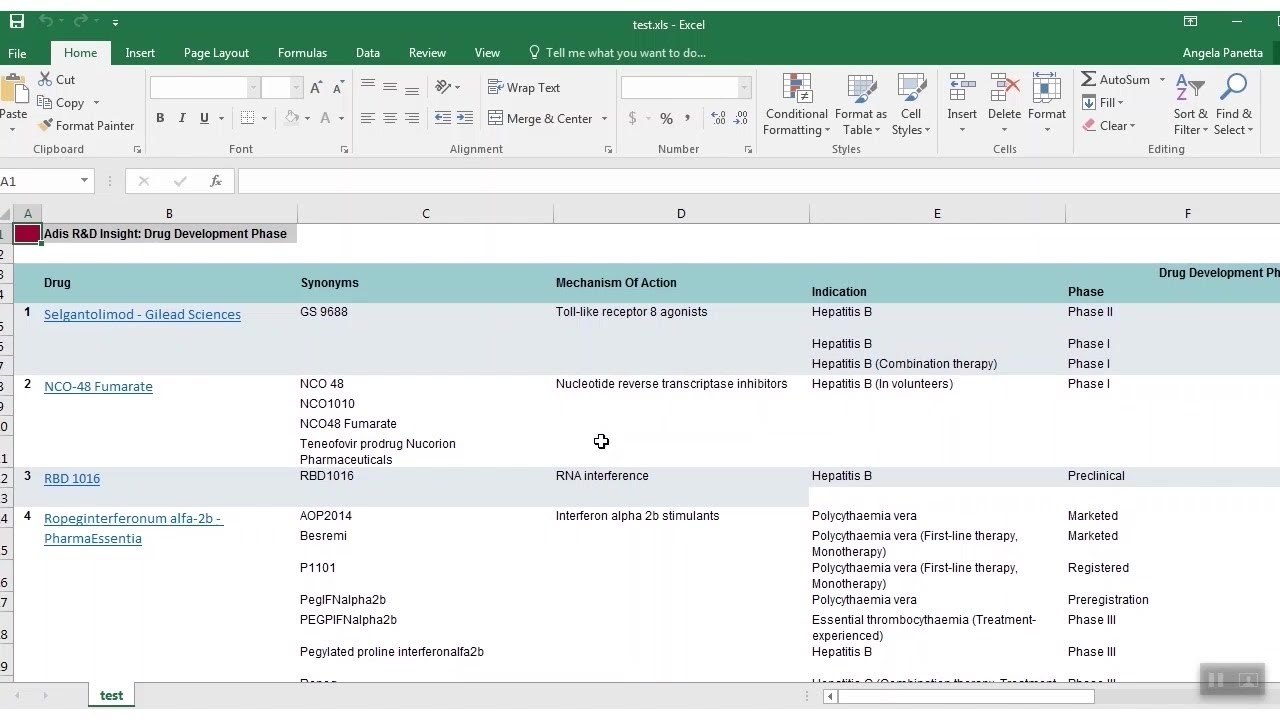Switch to the Review tab
This screenshot has height=720, width=1280.
click(427, 53)
